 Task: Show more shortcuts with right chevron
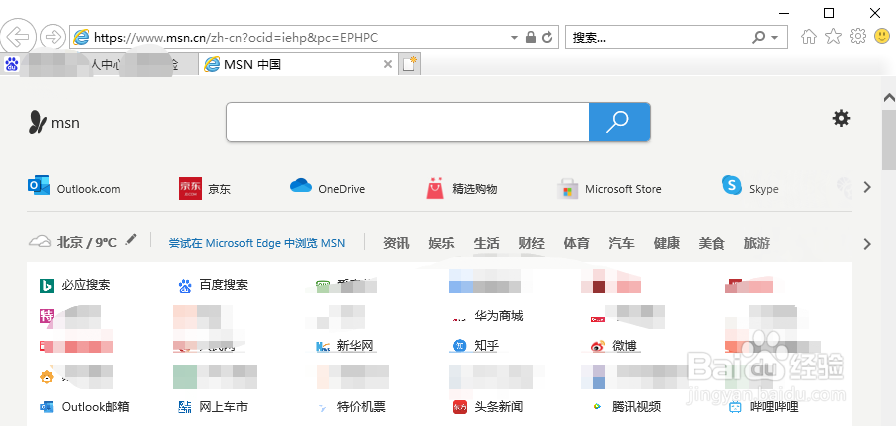tap(867, 187)
